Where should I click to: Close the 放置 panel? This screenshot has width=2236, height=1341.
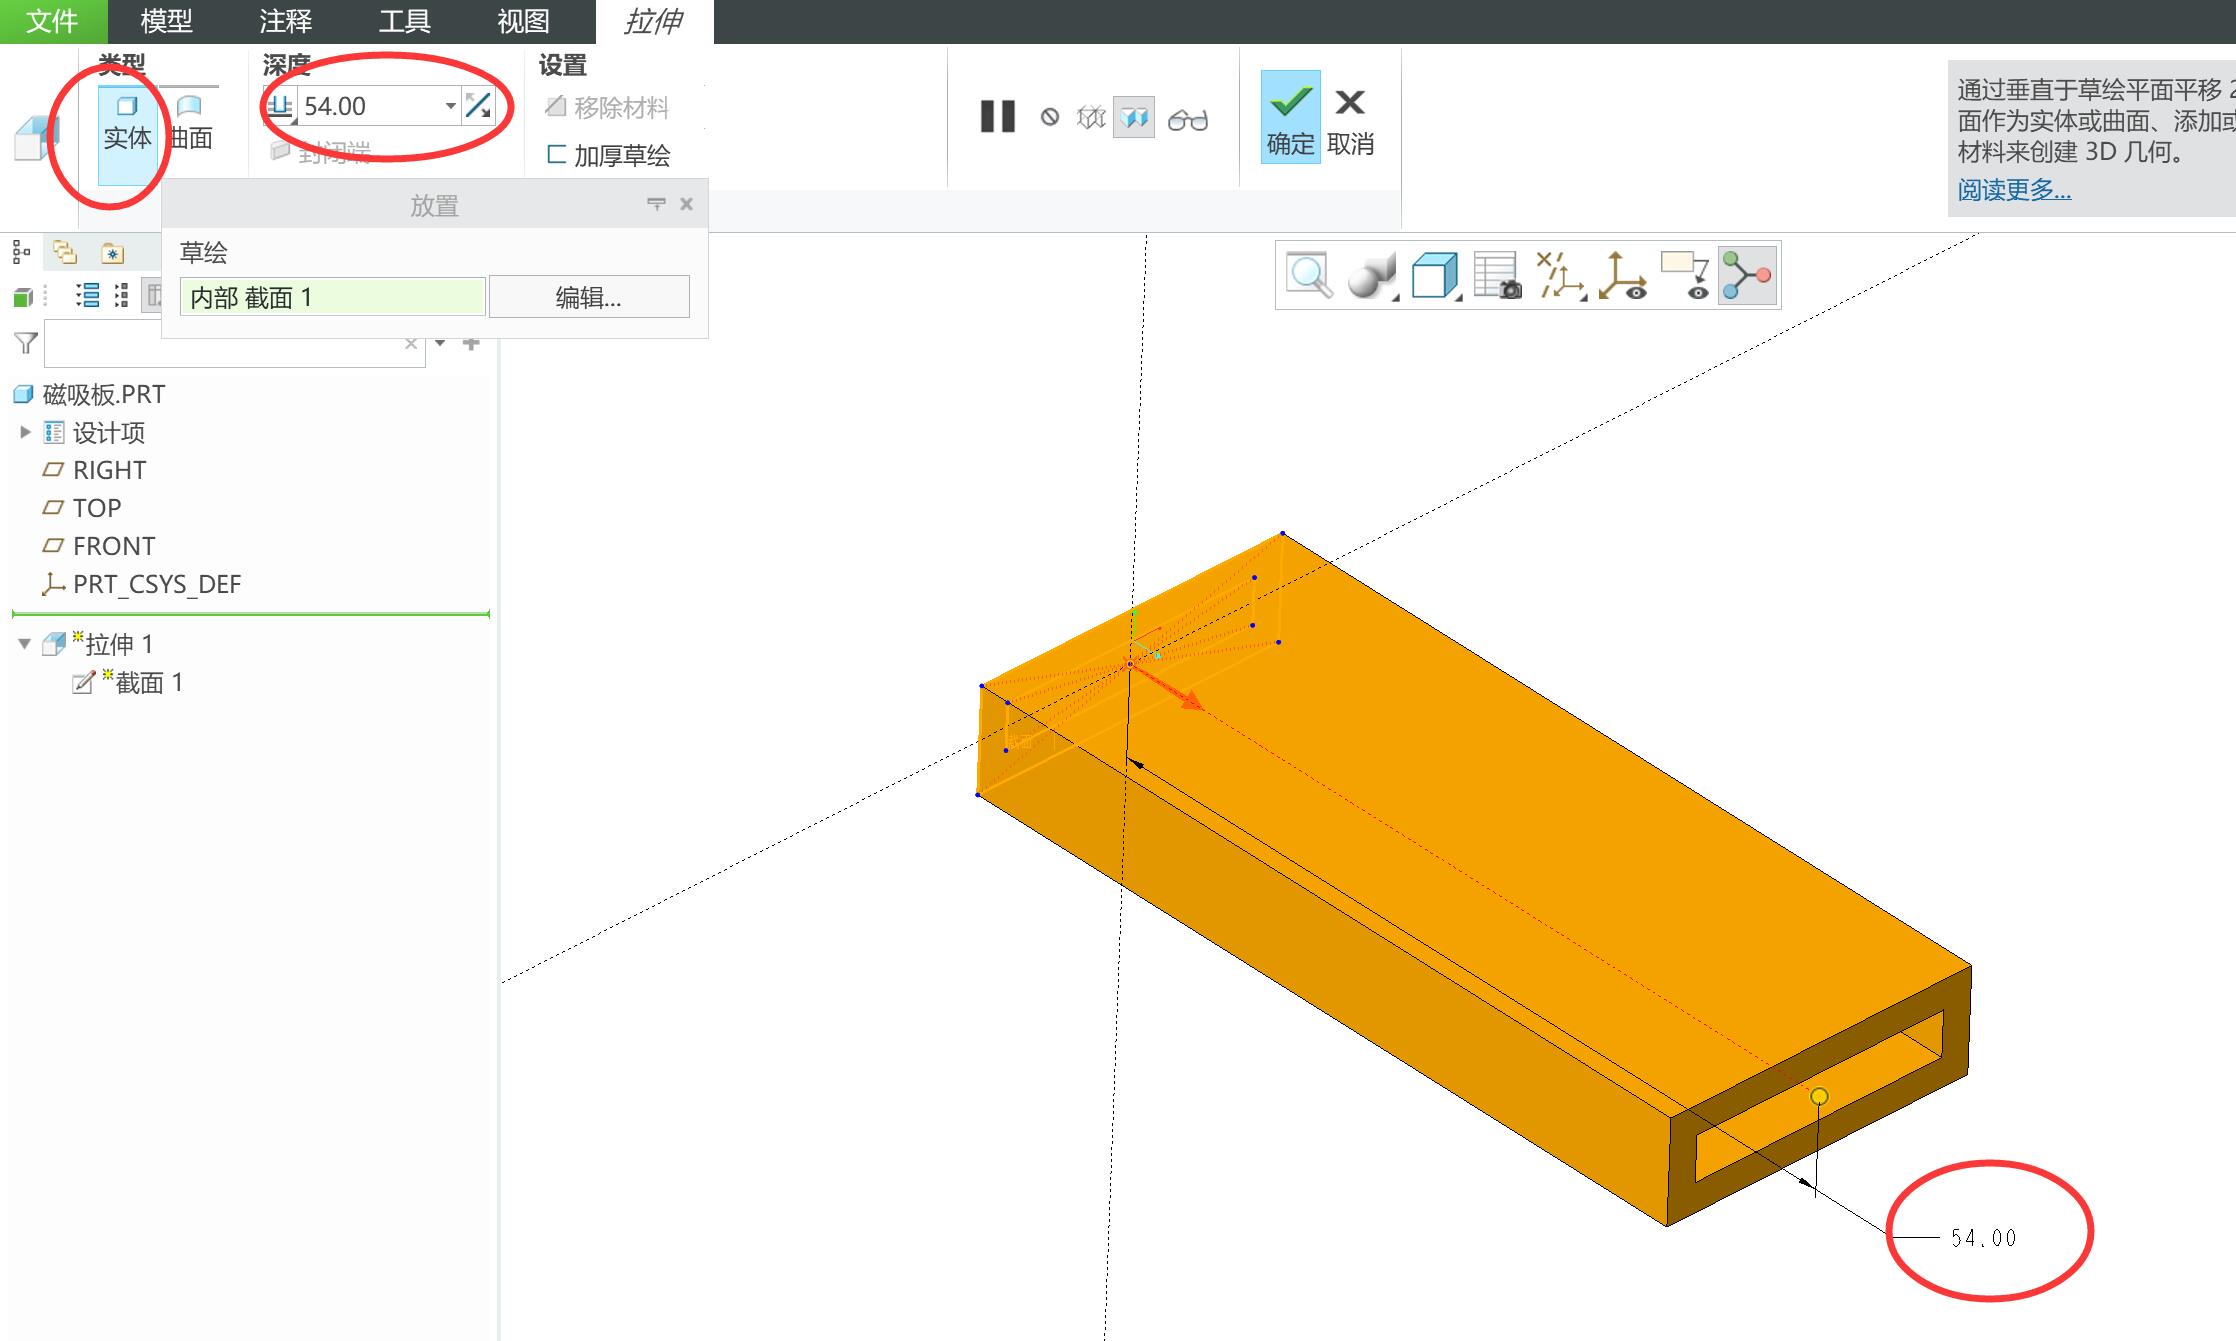click(x=686, y=204)
